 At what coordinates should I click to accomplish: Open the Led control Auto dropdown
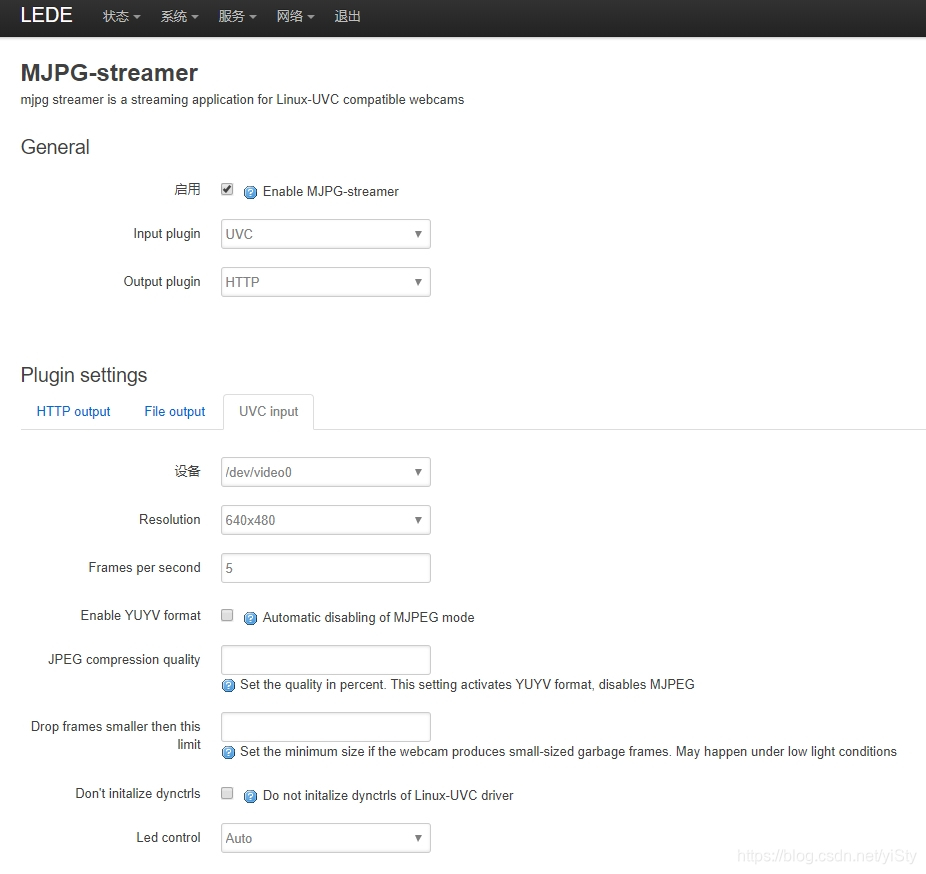click(x=325, y=838)
